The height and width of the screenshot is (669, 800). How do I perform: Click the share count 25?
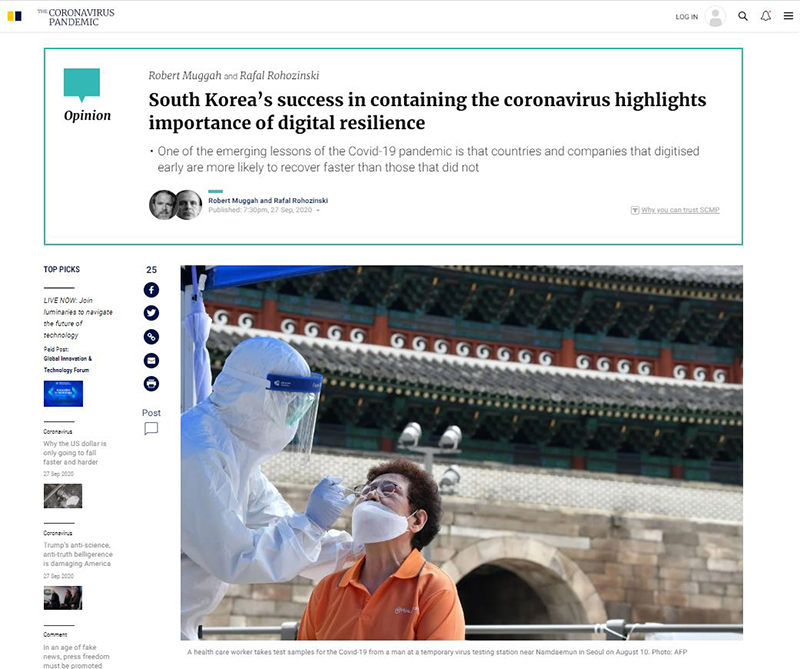coord(152,270)
